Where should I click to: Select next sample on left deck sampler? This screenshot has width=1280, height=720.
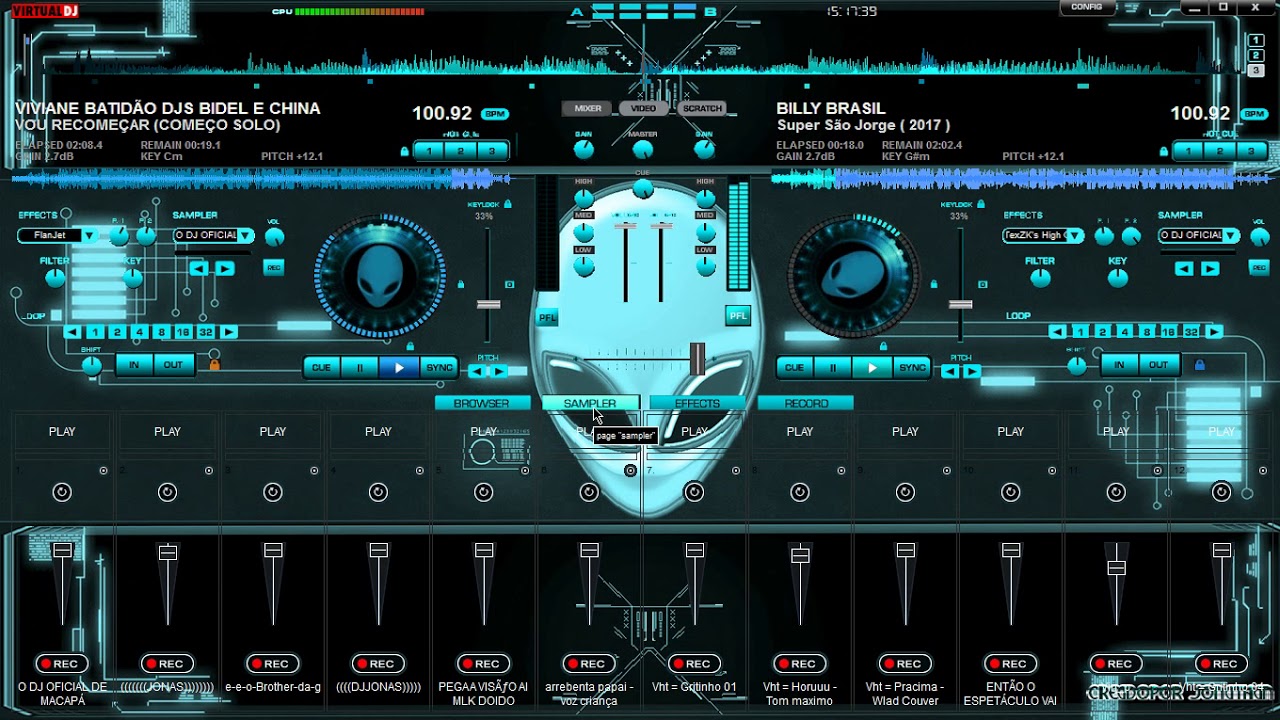pos(224,268)
